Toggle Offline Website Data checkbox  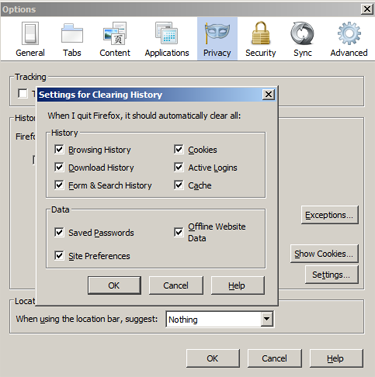[179, 232]
